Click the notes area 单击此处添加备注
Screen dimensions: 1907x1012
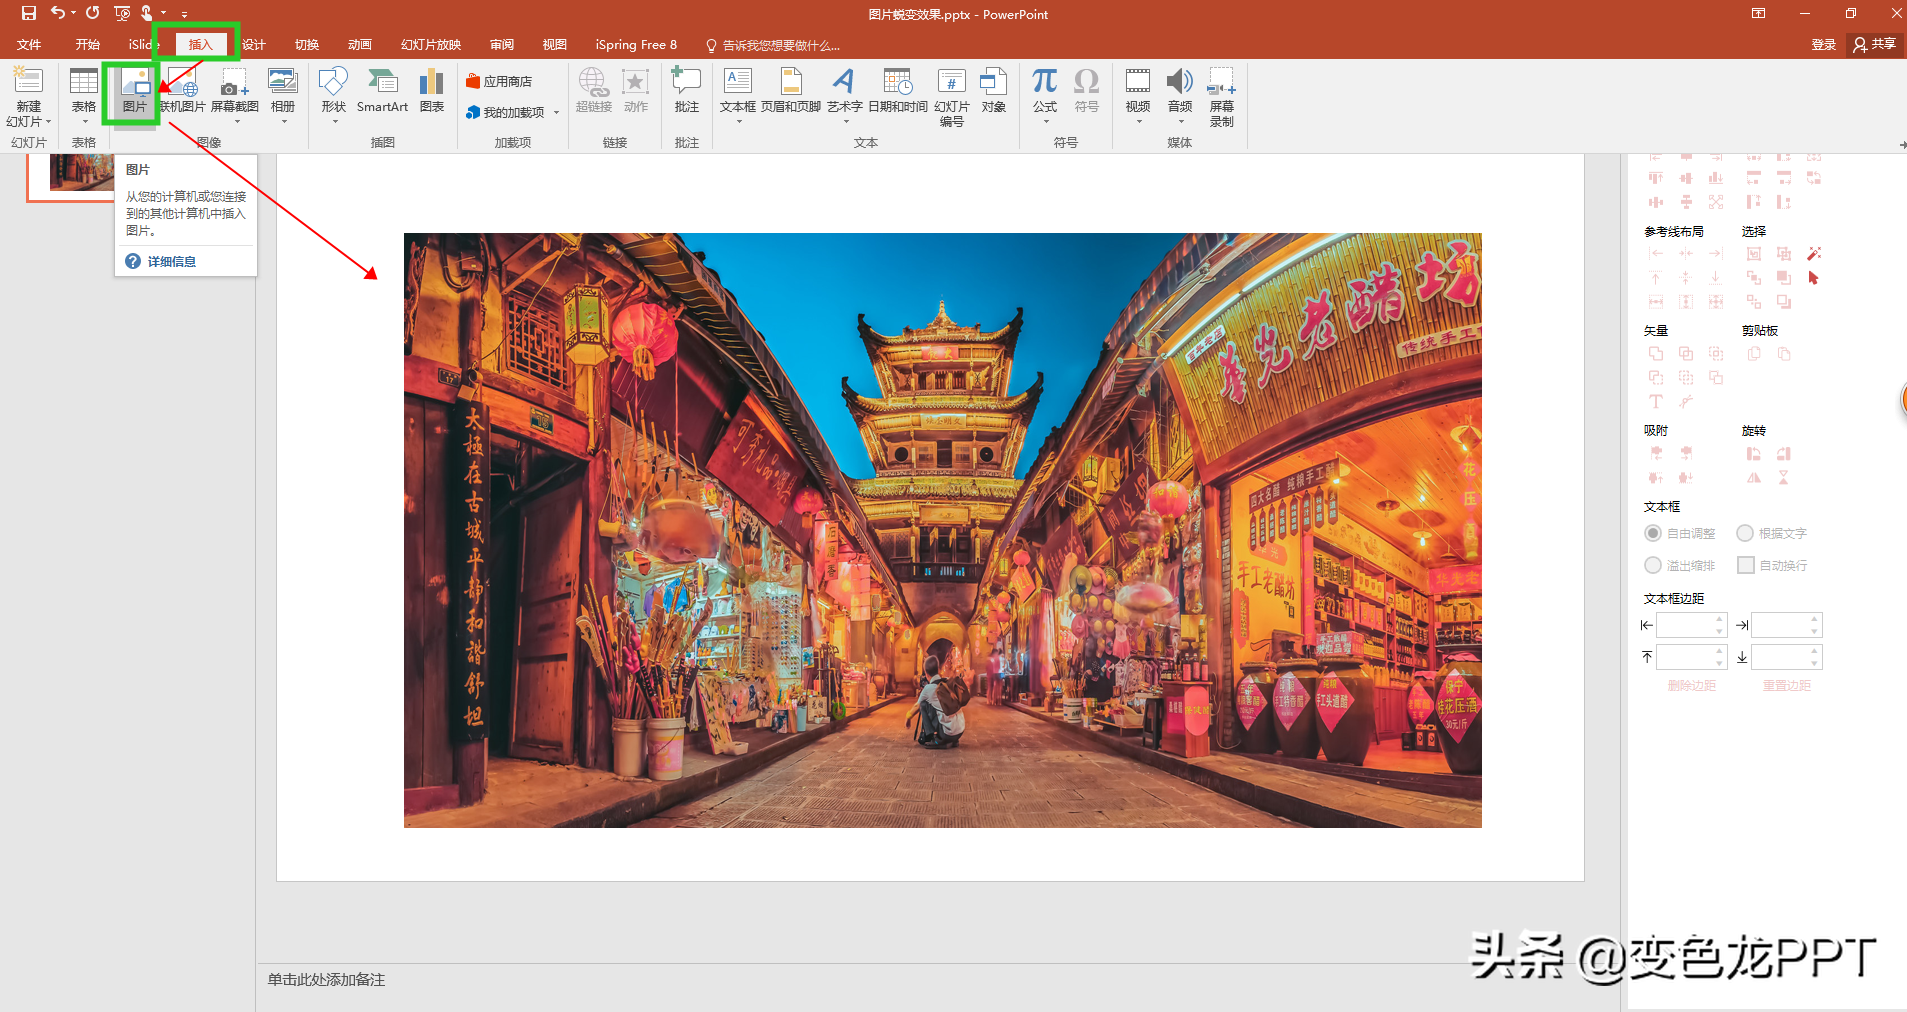pyautogui.click(x=326, y=980)
